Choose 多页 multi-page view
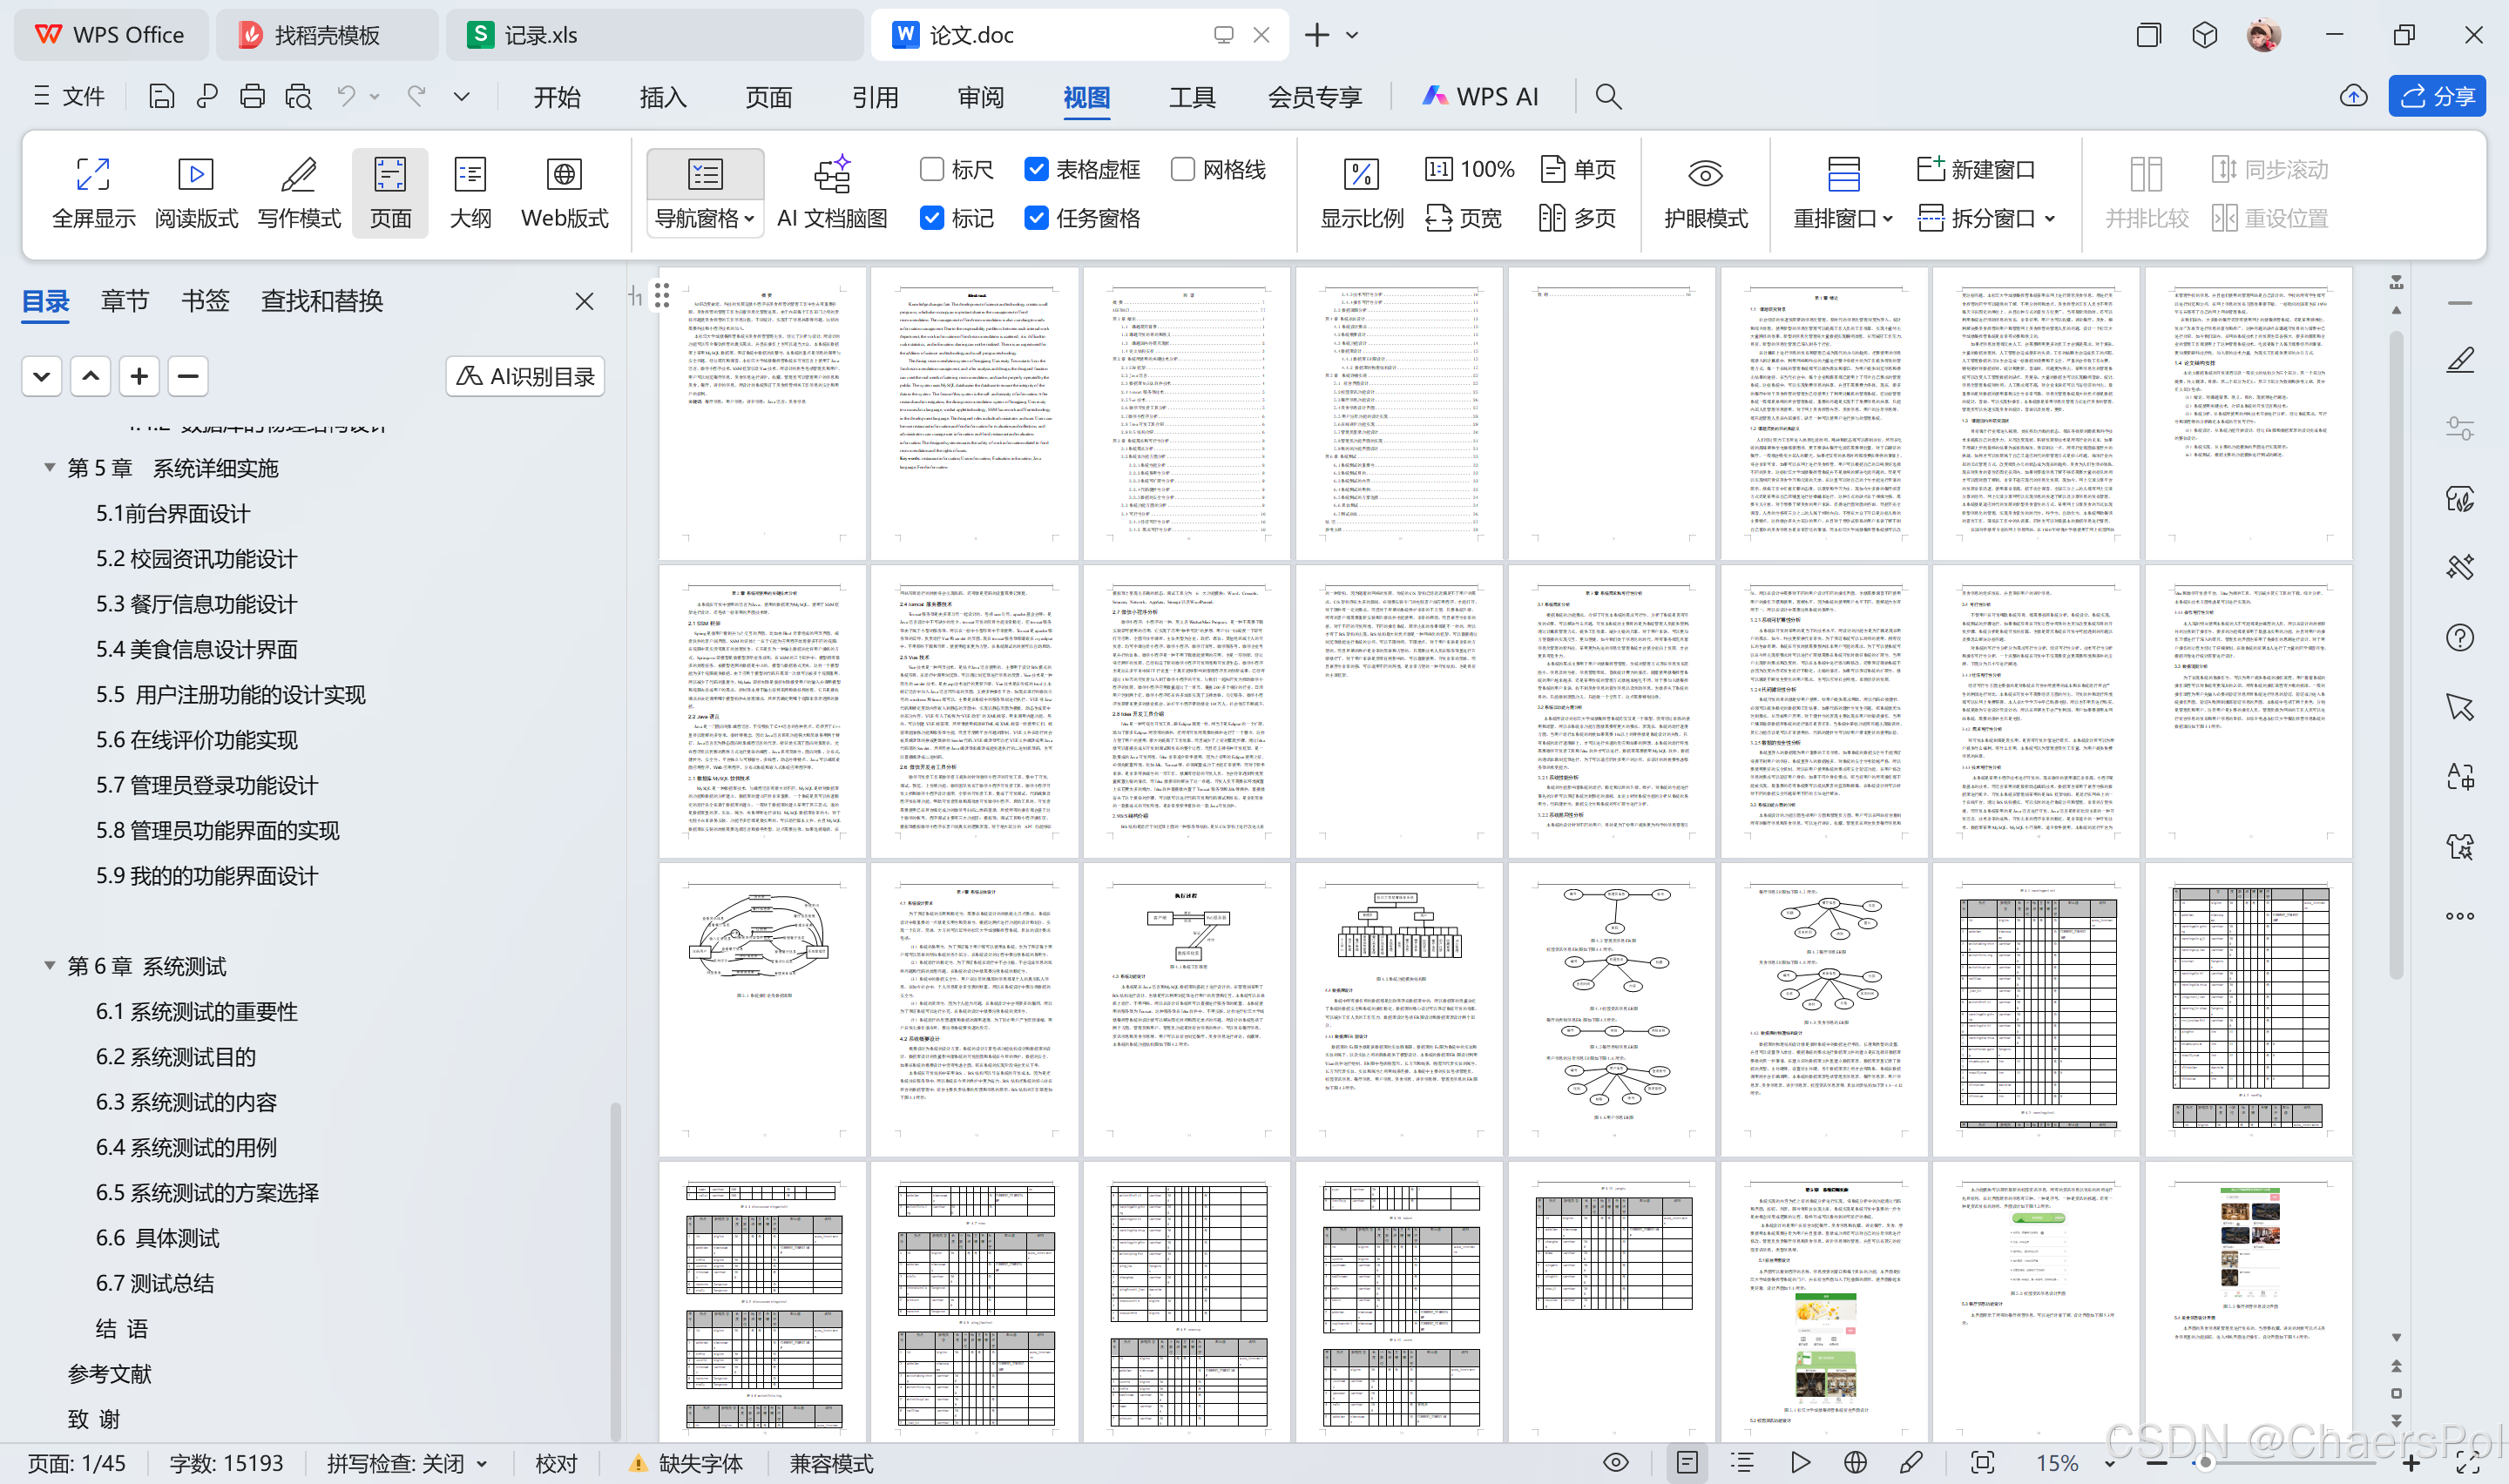2509x1484 pixels. [x=1579, y=218]
